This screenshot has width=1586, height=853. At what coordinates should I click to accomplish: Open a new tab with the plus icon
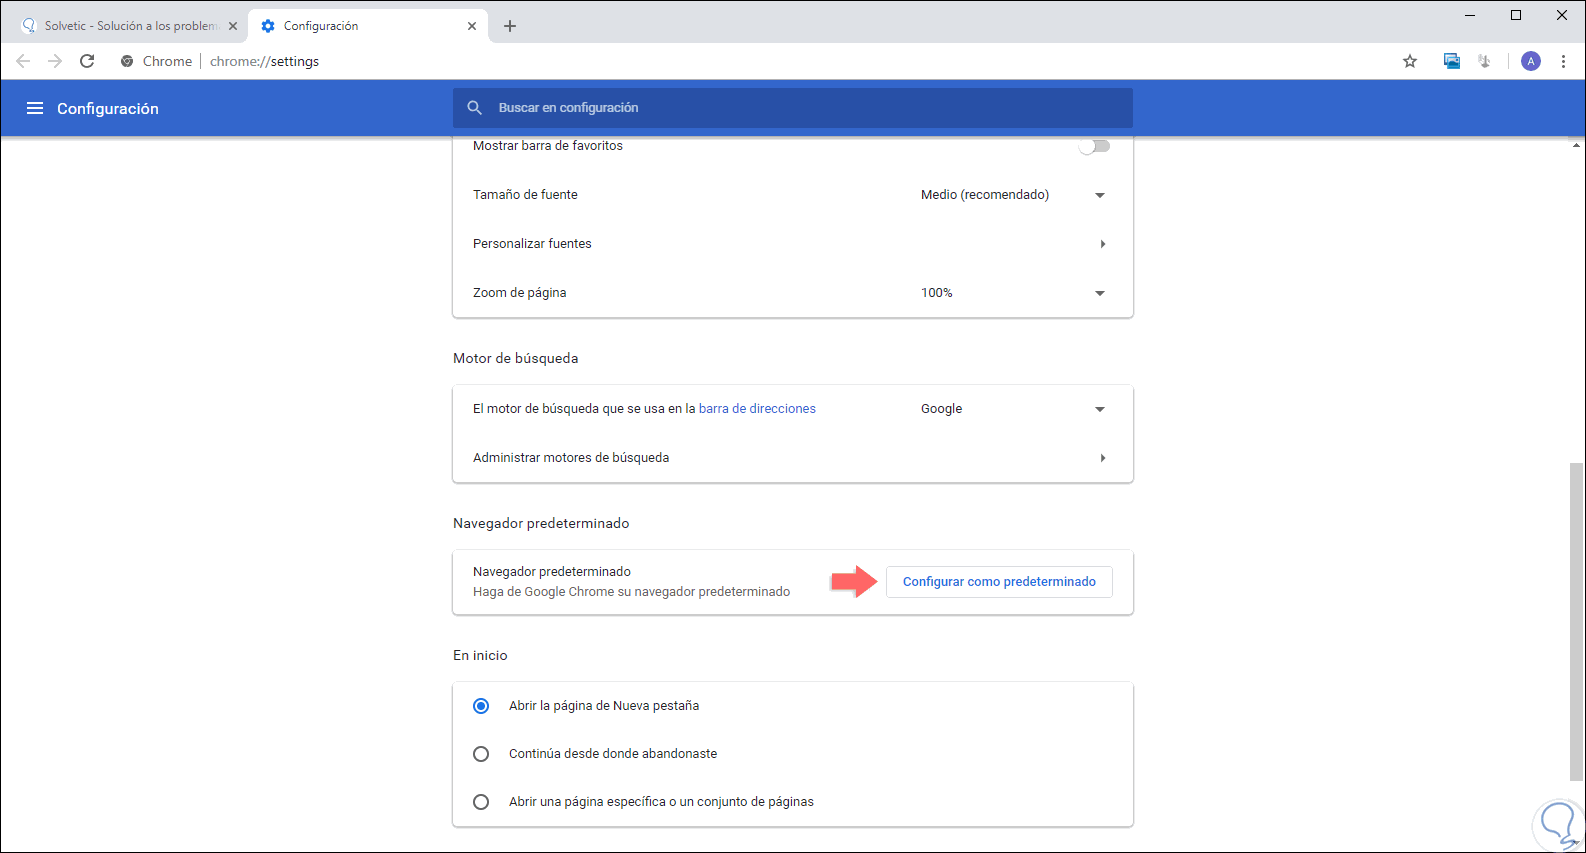point(510,26)
